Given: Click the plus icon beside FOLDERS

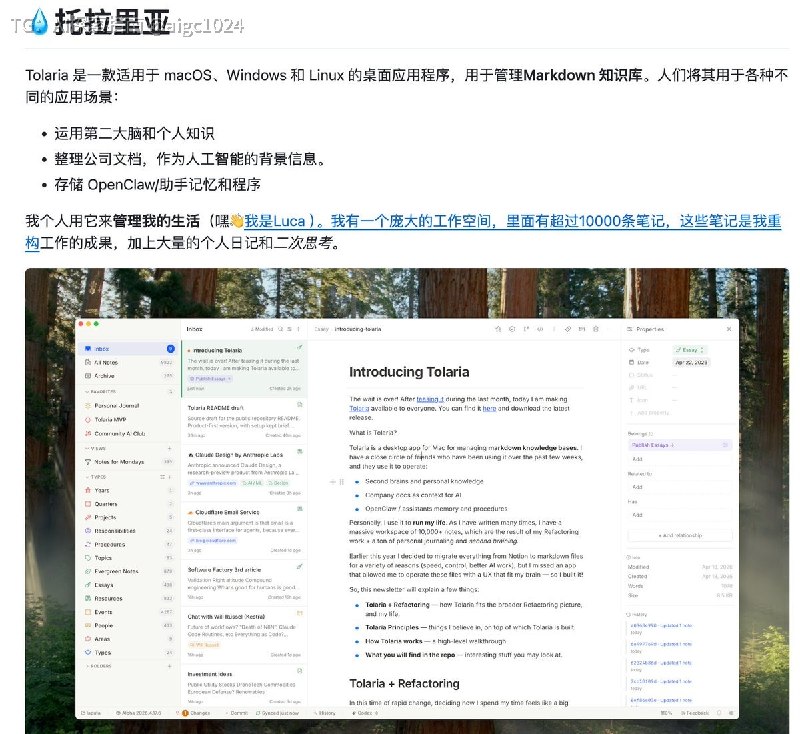Looking at the screenshot, I should [169, 666].
